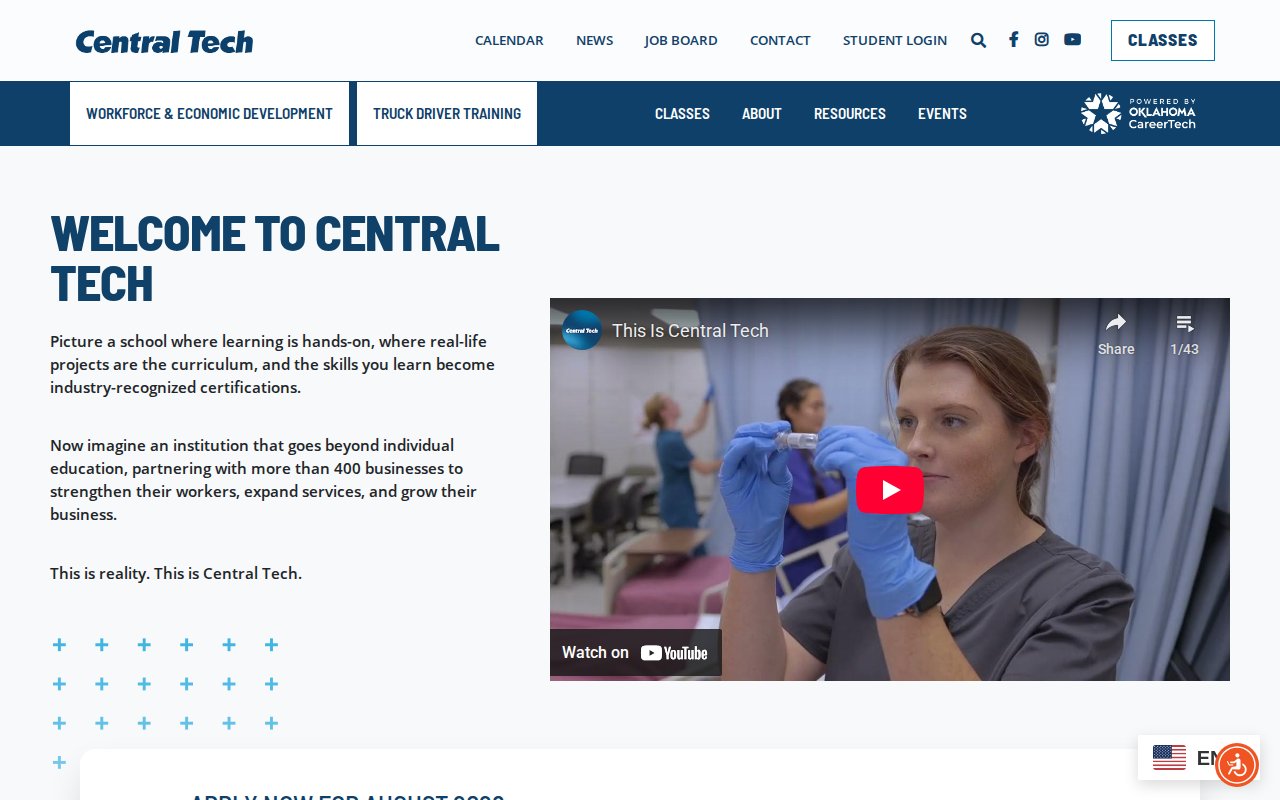Image resolution: width=1280 pixels, height=800 pixels.
Task: Click the outlined CLASSES button
Action: pos(1162,40)
